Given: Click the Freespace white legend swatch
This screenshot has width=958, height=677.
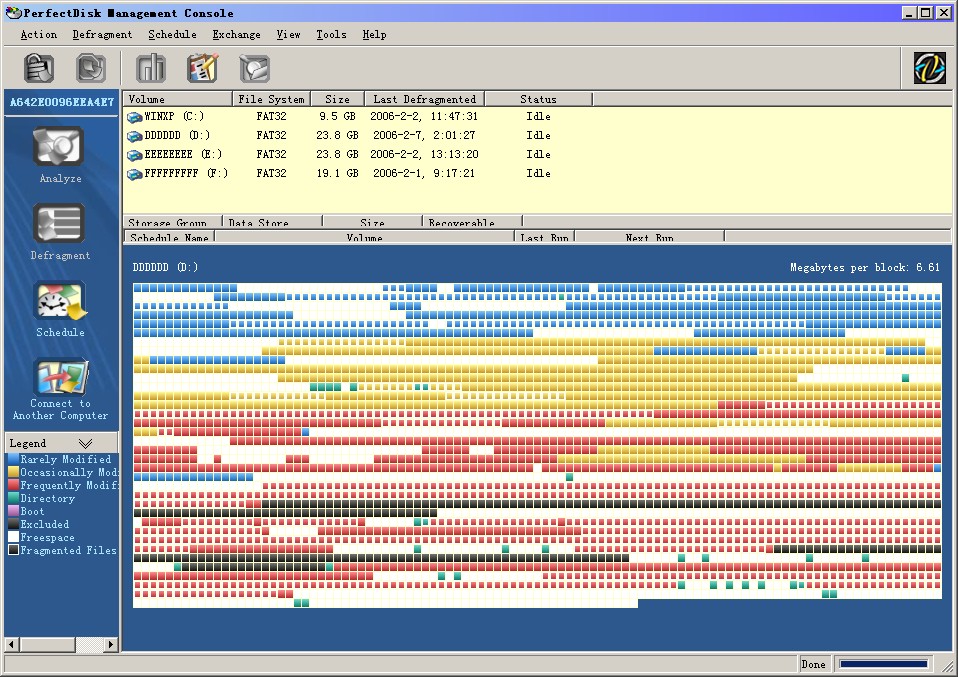Looking at the screenshot, I should pos(13,537).
